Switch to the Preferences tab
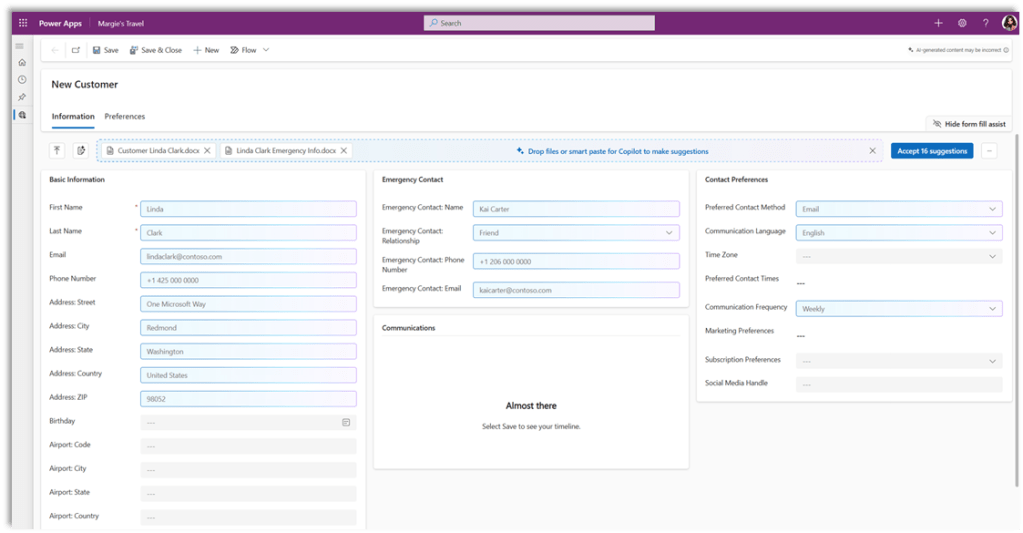Image resolution: width=1023 pixels, height=533 pixels. pos(125,117)
